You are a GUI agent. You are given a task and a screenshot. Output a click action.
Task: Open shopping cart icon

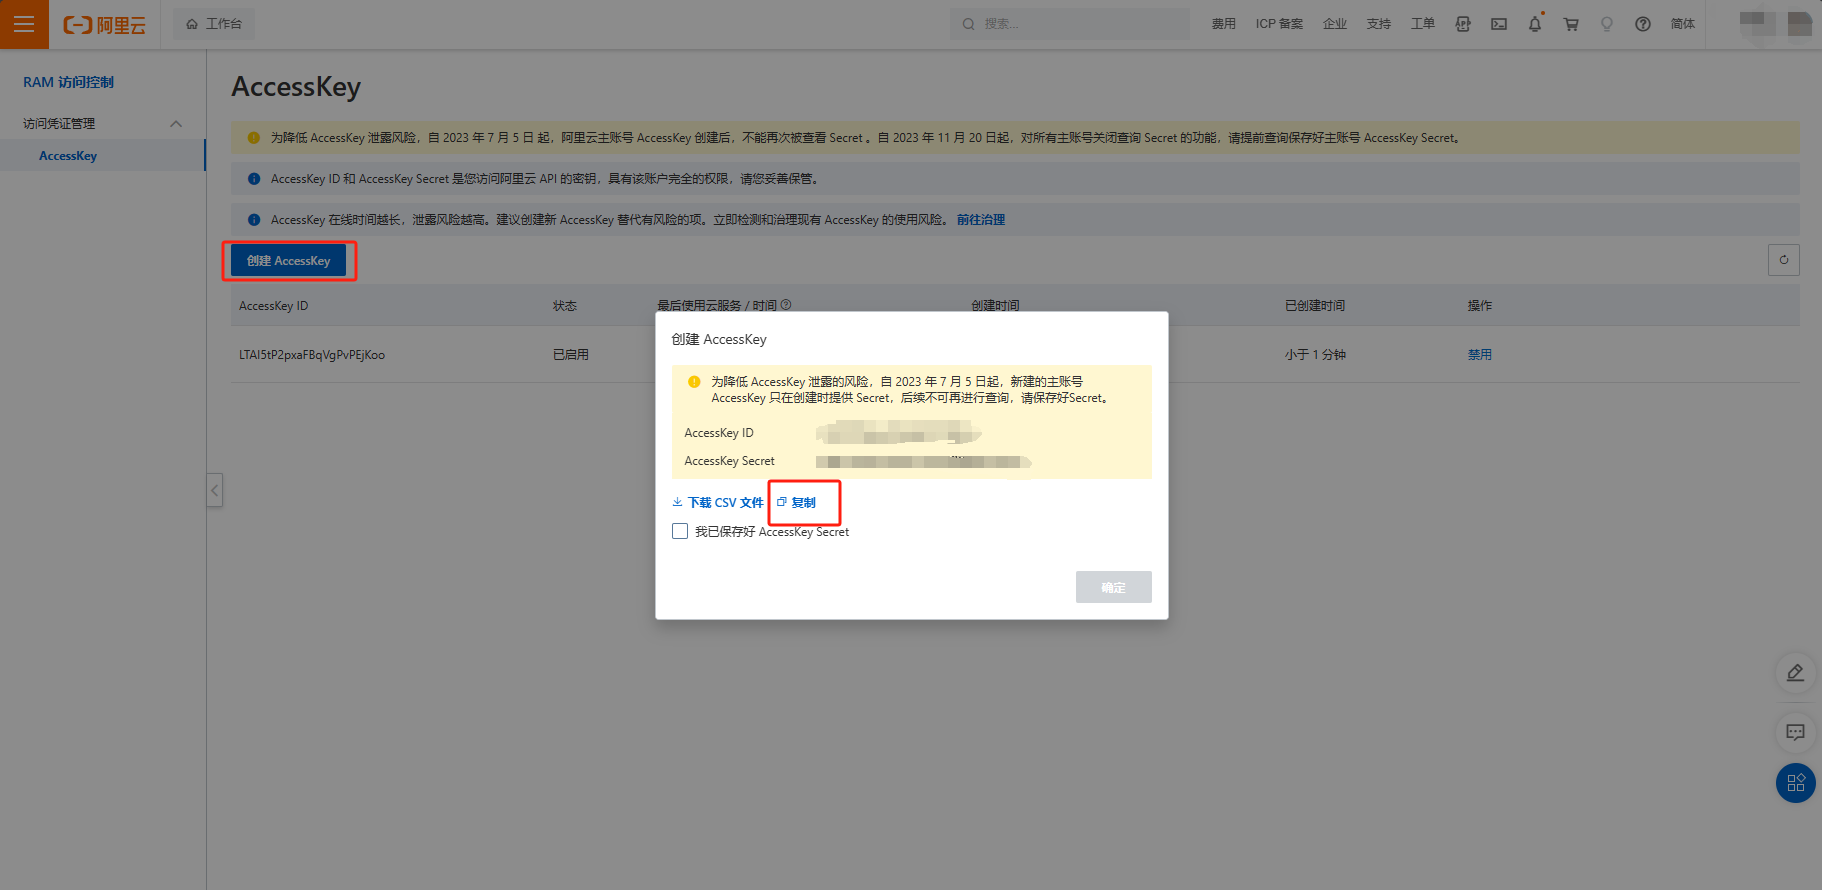tap(1571, 24)
